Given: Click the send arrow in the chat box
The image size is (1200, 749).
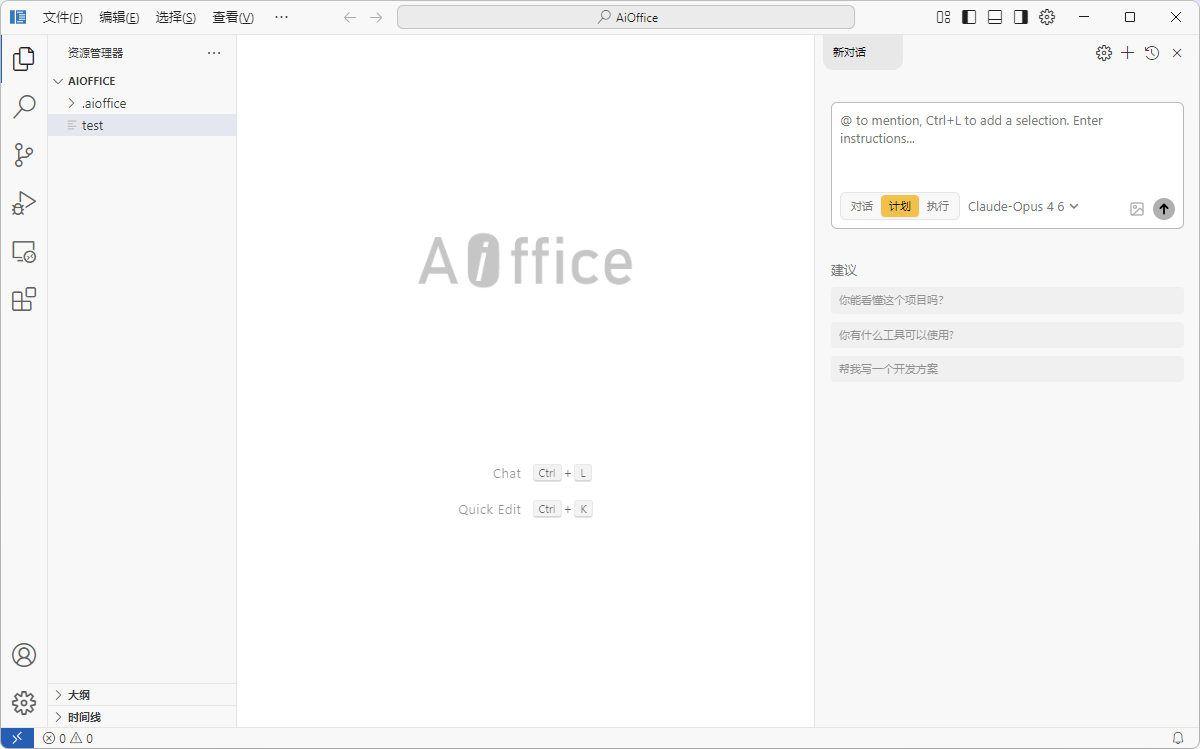Looking at the screenshot, I should [x=1163, y=209].
